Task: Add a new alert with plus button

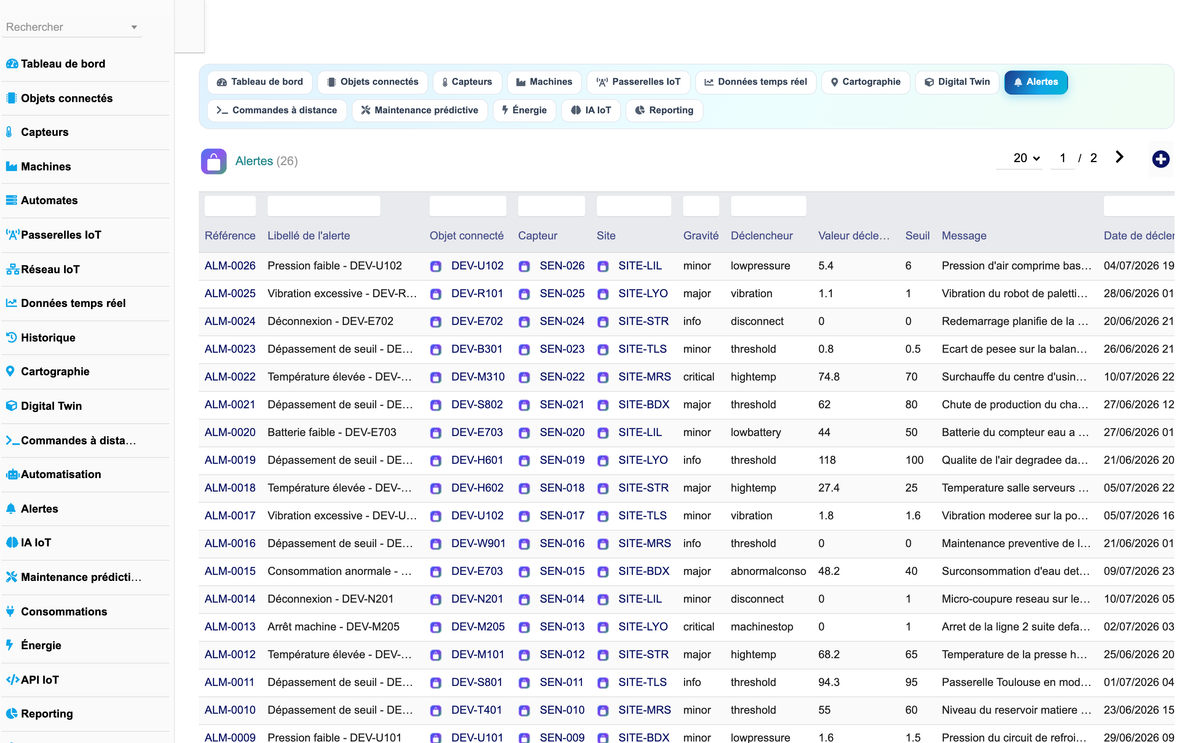Action: (x=1160, y=159)
